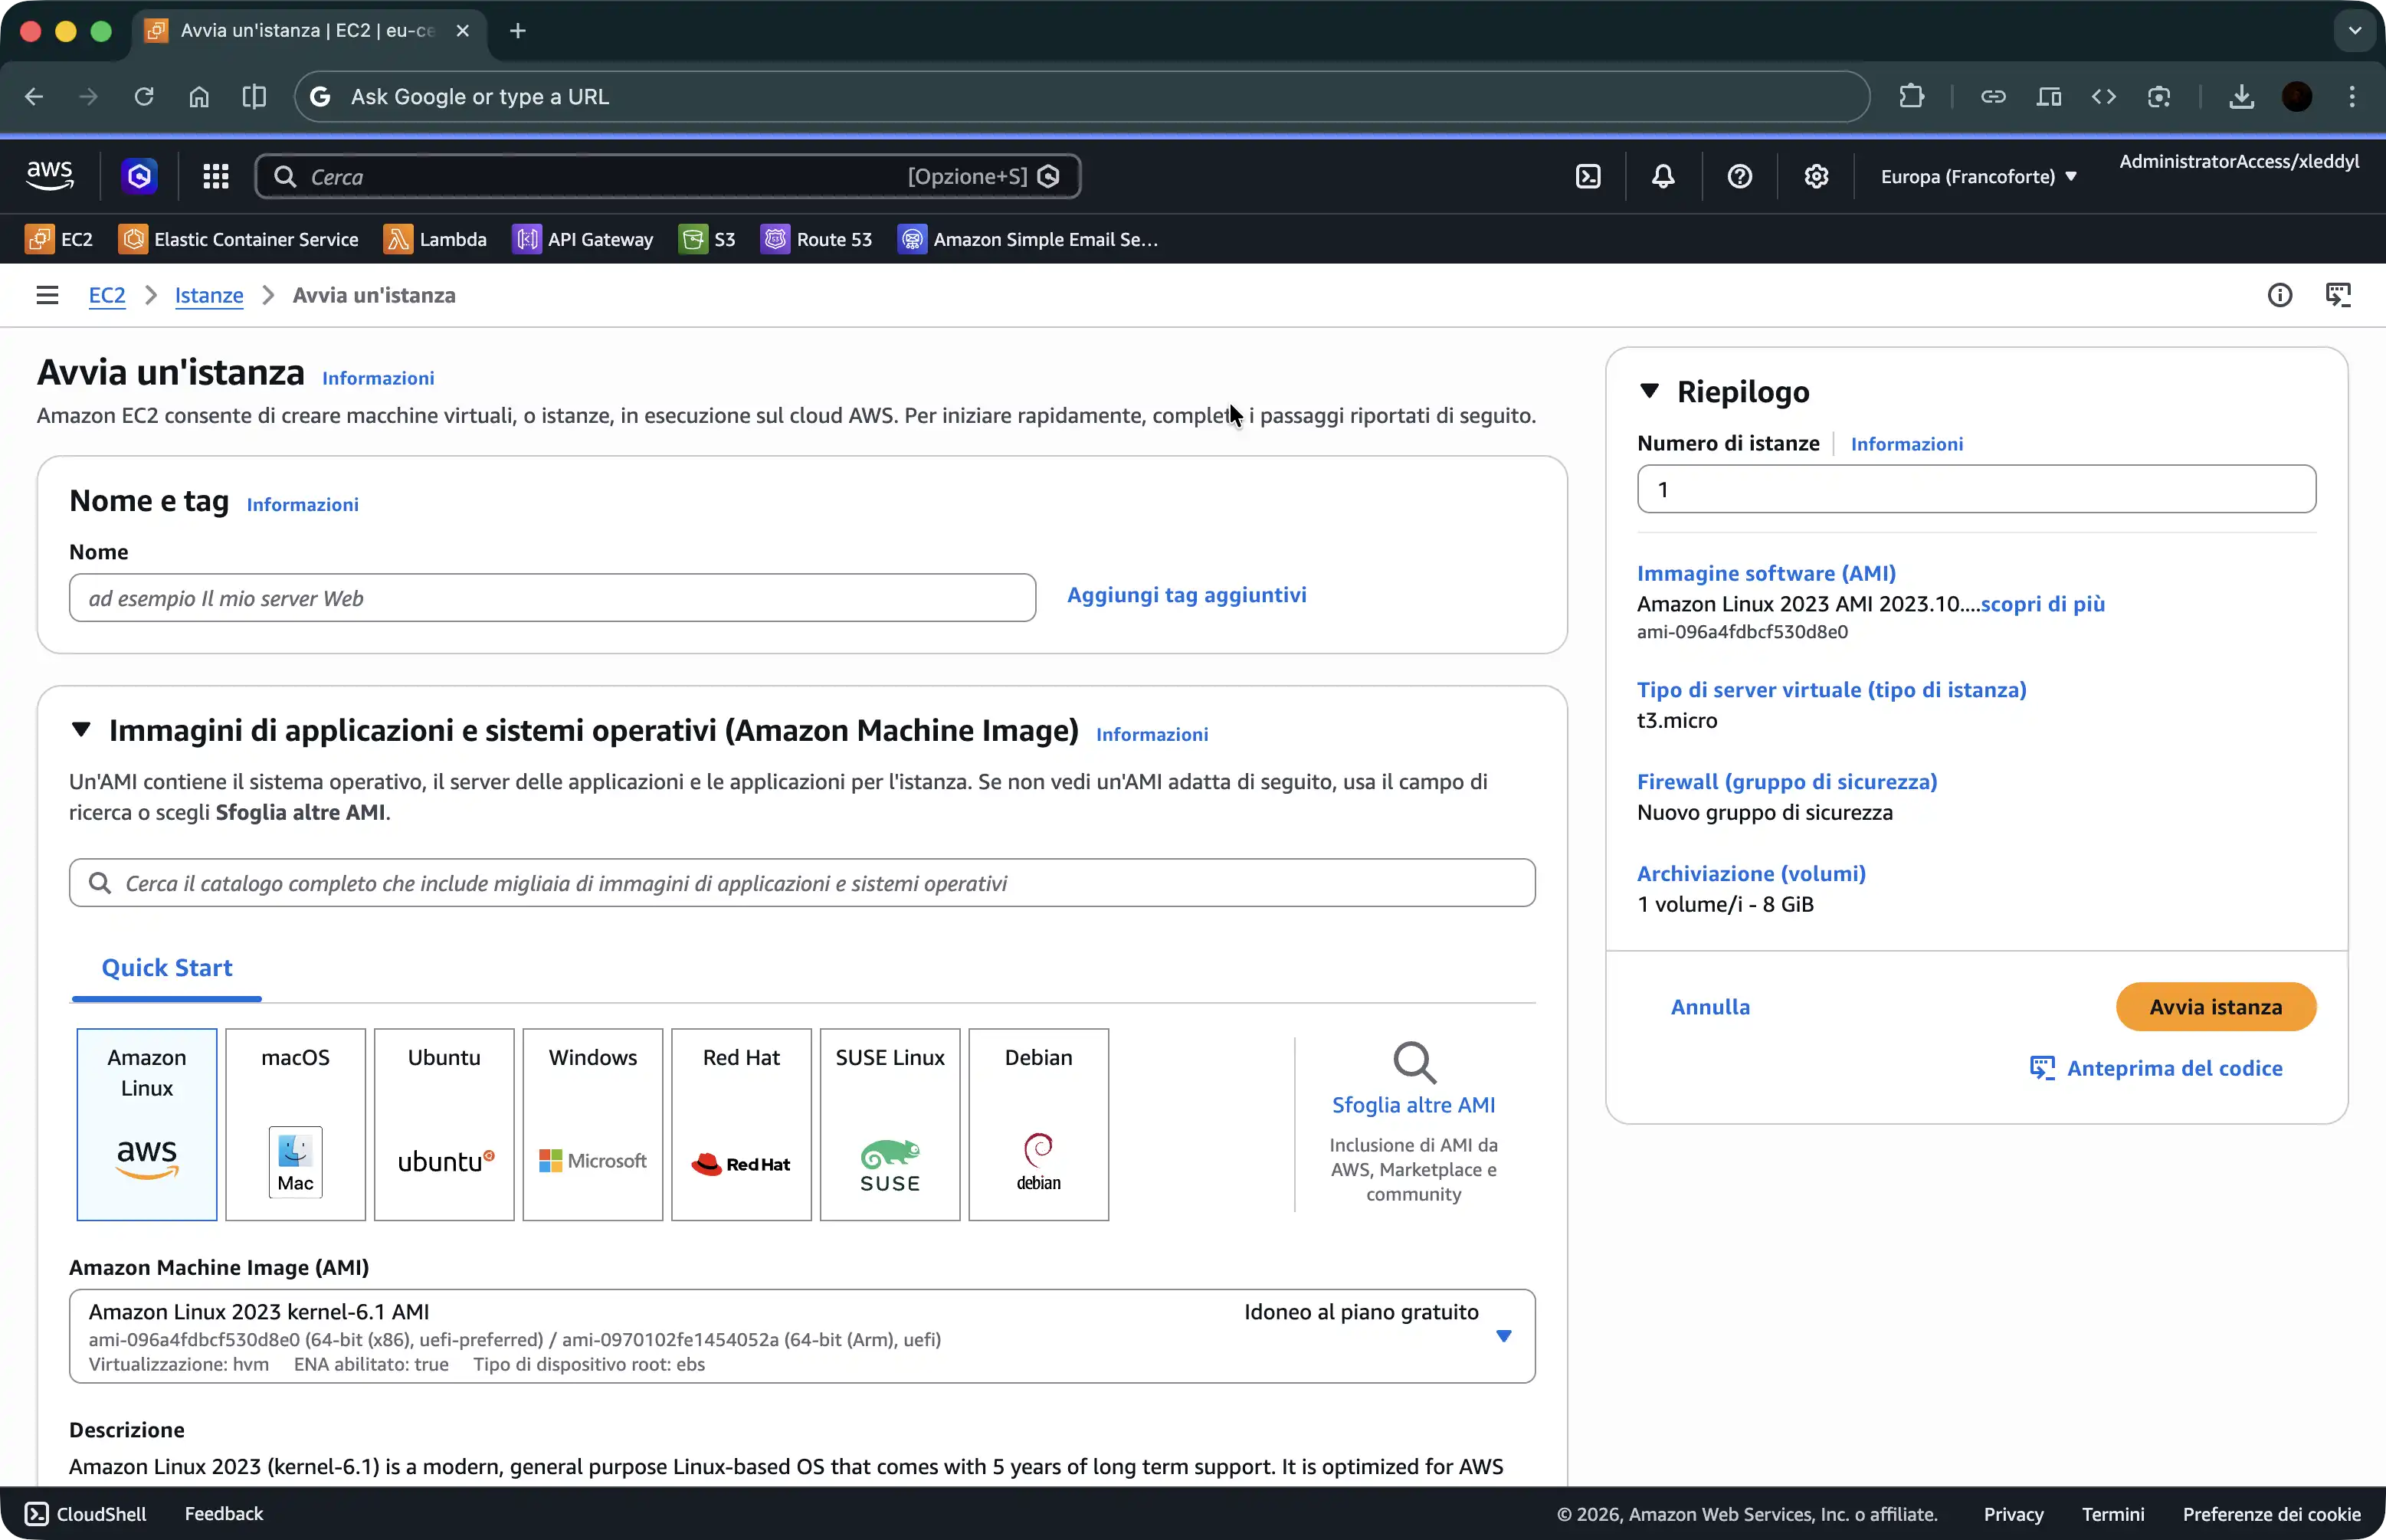
Task: Switch to the Quick Start tab
Action: tap(167, 967)
